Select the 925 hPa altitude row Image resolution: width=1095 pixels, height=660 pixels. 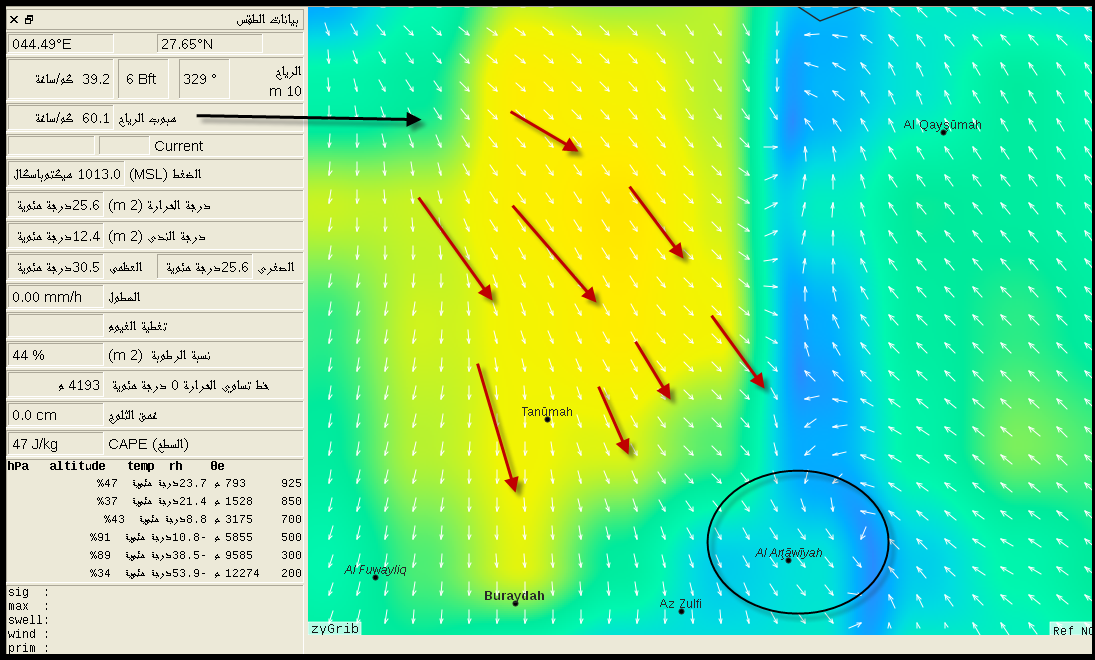click(154, 483)
